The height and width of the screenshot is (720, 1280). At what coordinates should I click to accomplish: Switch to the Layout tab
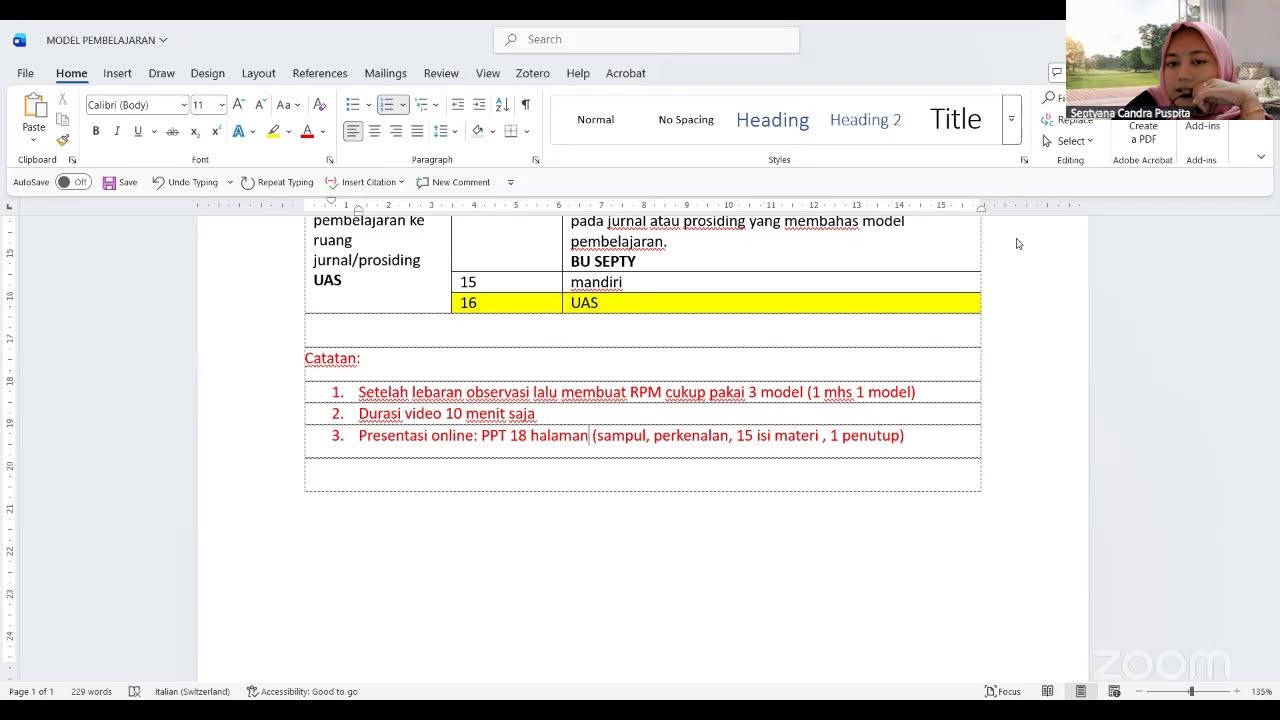(258, 73)
